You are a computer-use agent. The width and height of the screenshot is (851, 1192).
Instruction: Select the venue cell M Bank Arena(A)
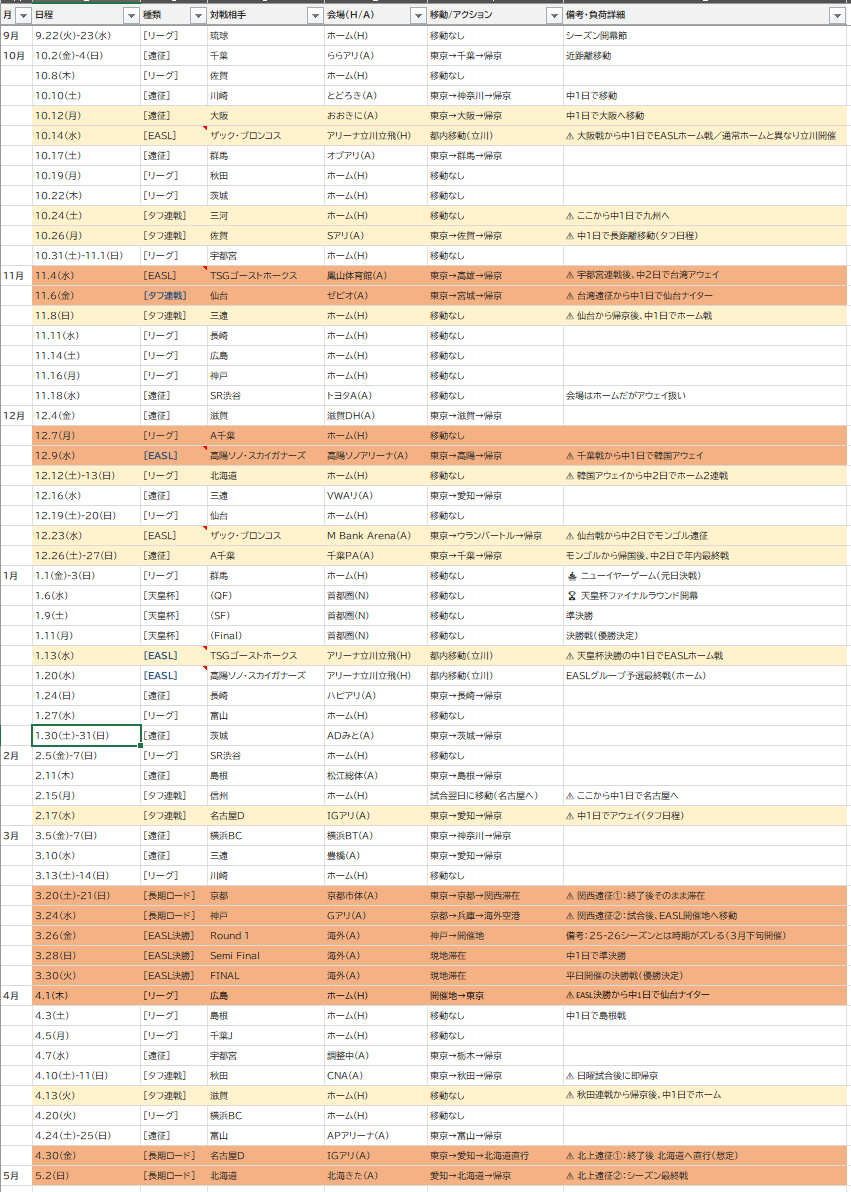(x=376, y=536)
